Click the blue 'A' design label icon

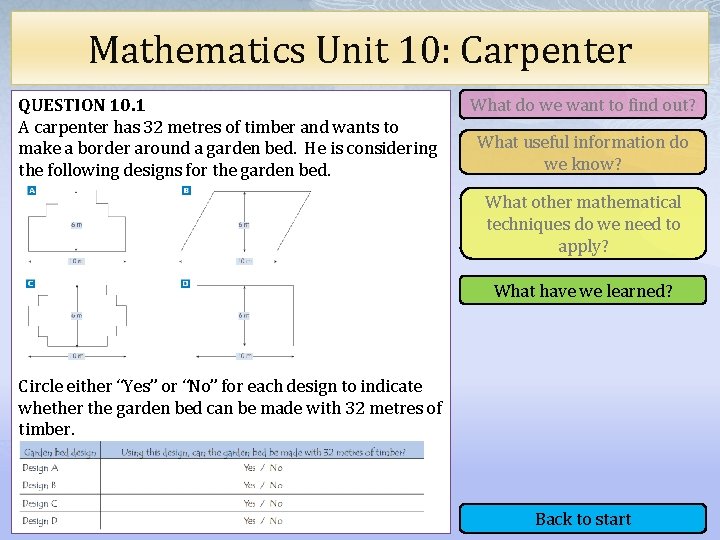tap(32, 191)
